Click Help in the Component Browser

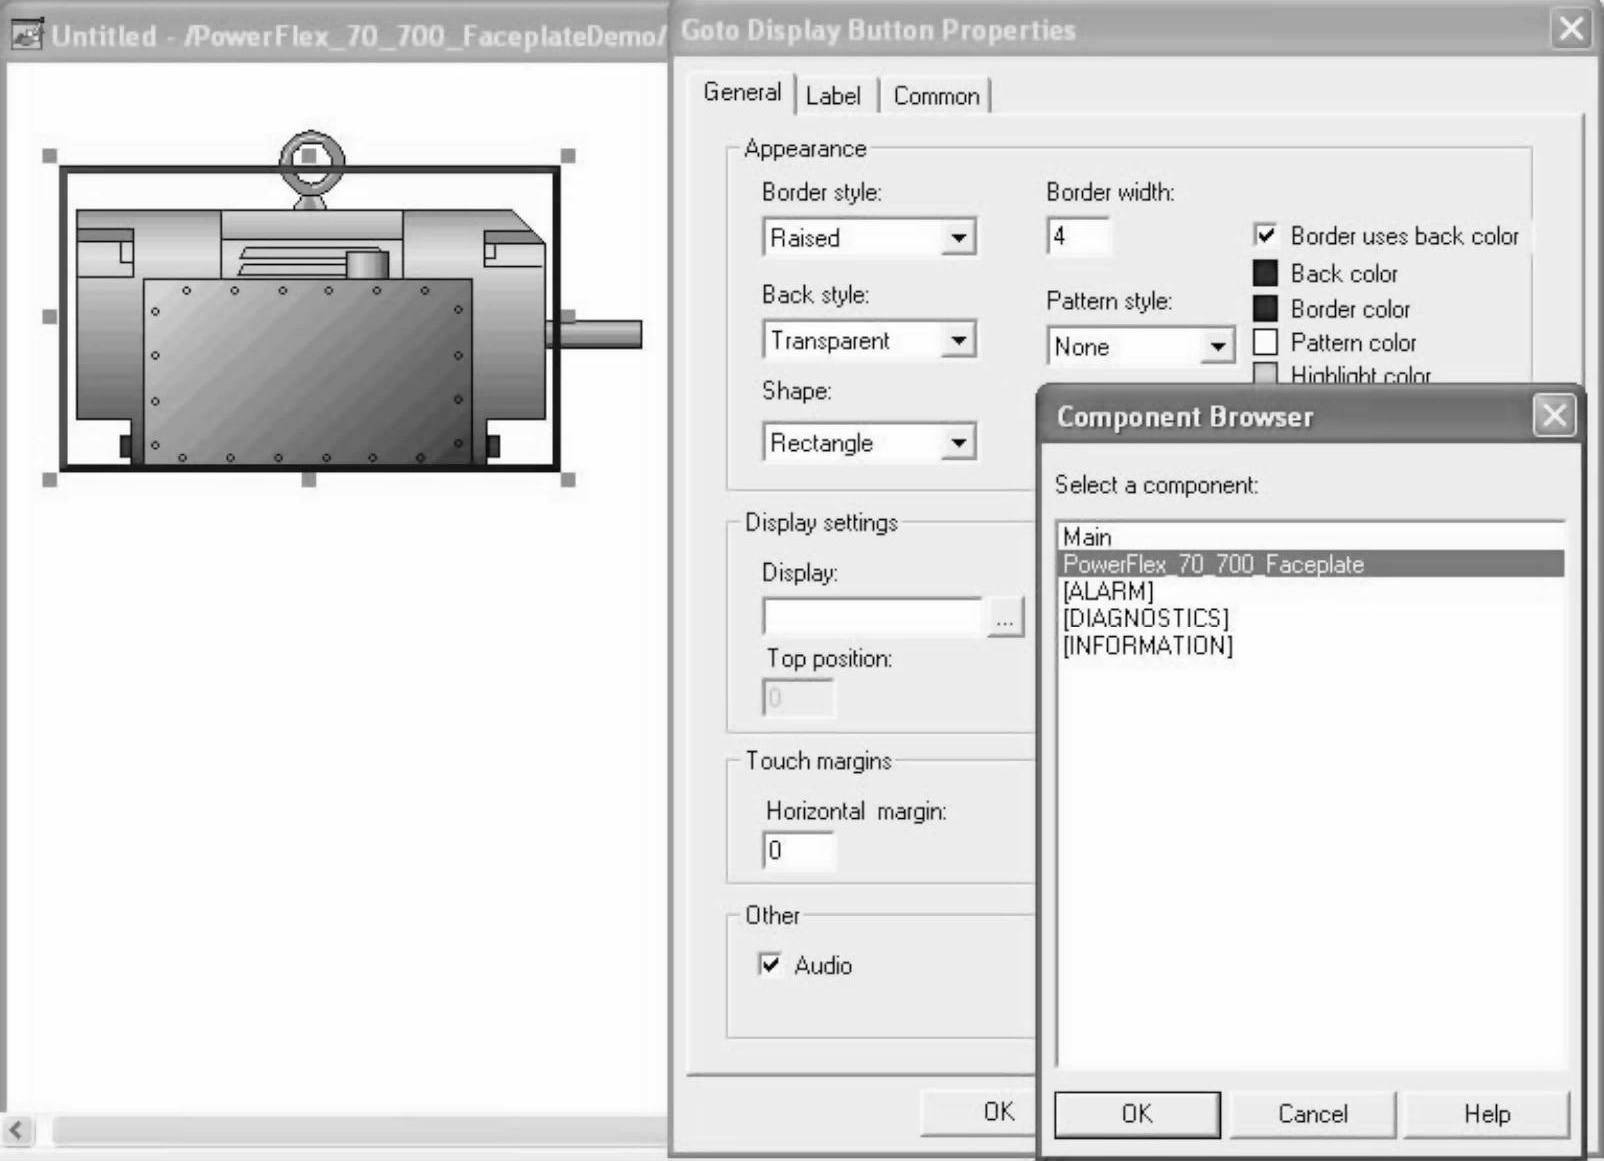1487,1114
